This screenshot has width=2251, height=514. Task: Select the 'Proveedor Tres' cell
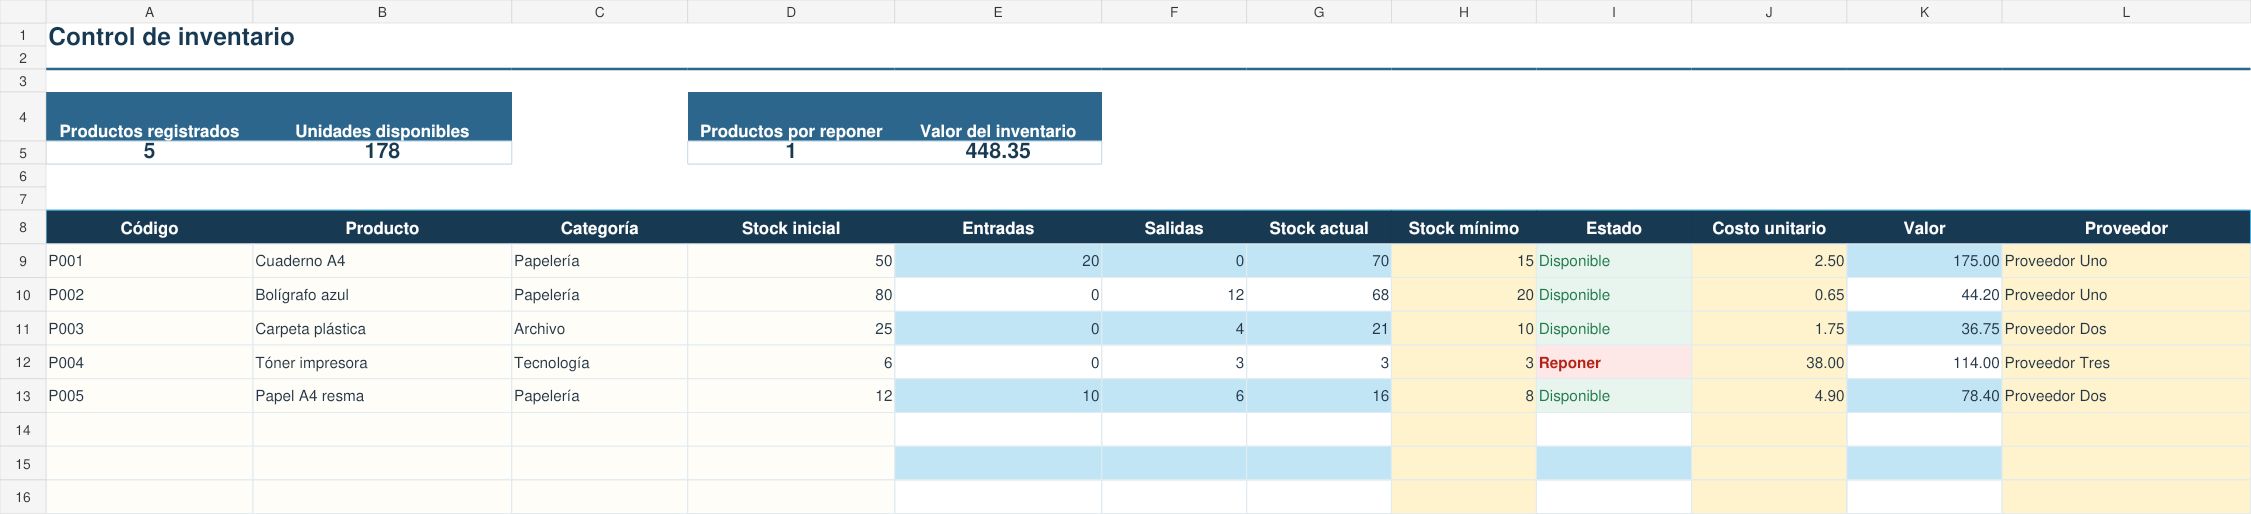click(2126, 363)
